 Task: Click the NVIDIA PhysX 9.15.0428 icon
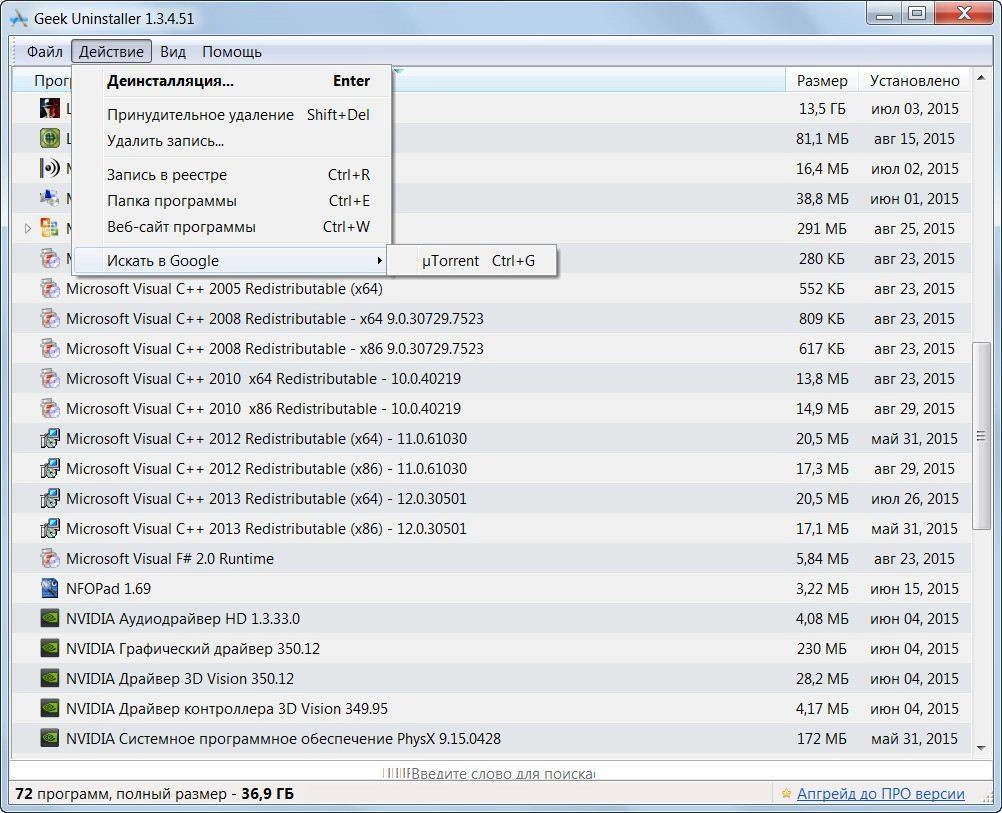pyautogui.click(x=50, y=739)
